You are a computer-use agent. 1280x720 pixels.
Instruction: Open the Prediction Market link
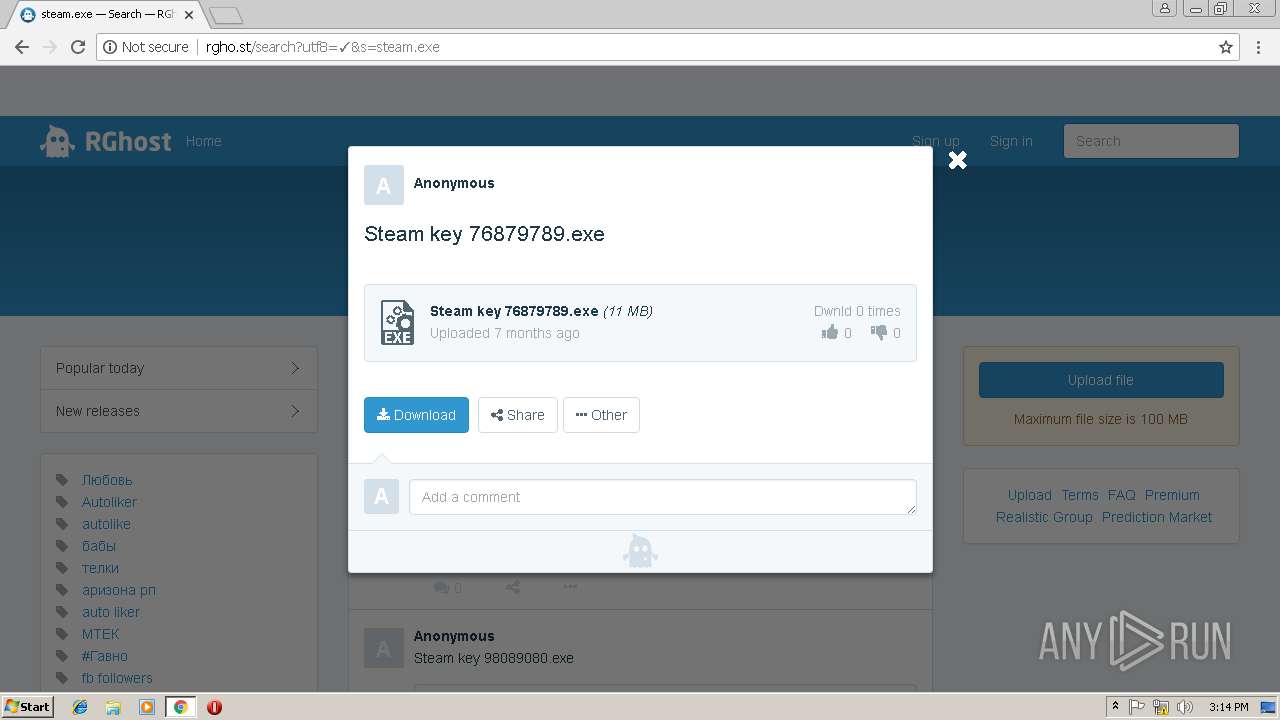[1157, 517]
